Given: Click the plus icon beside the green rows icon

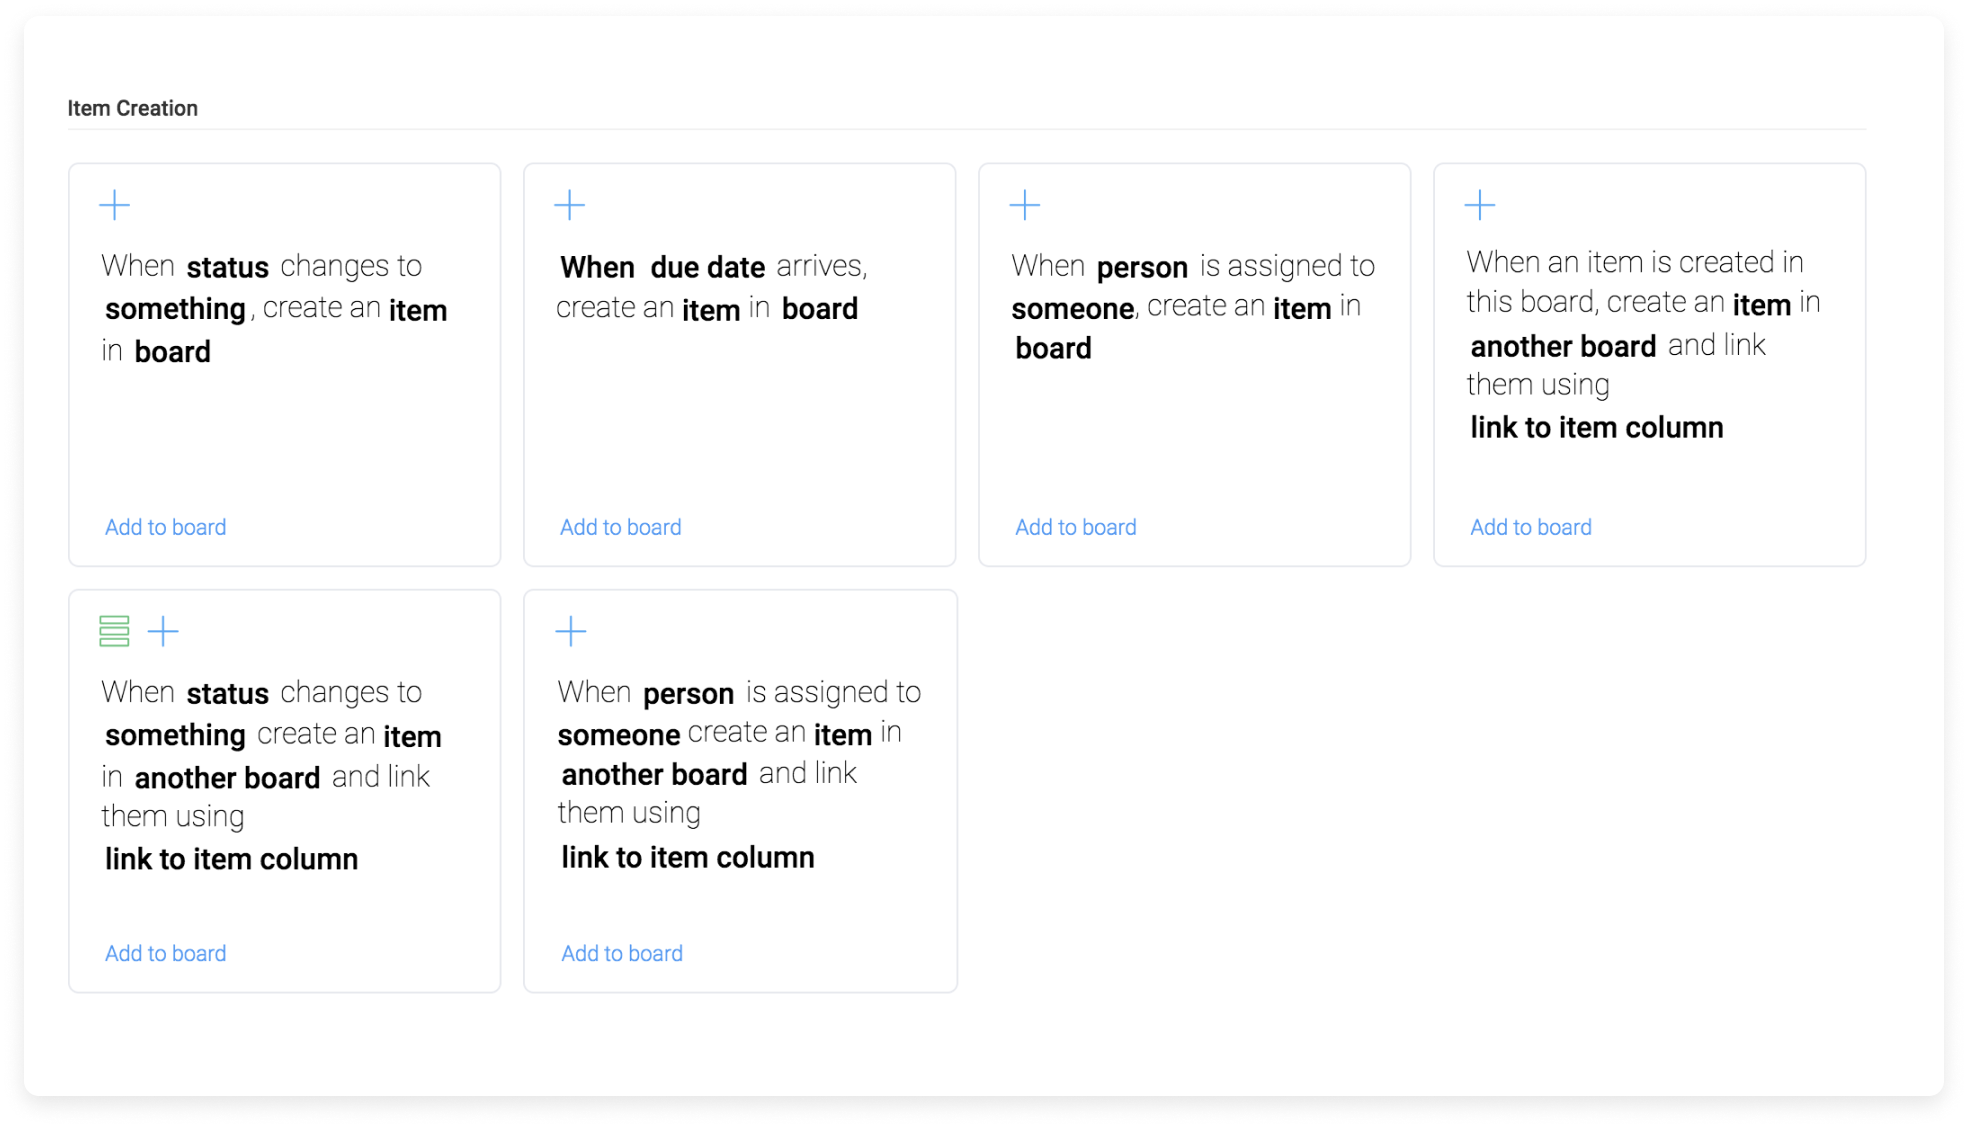Looking at the screenshot, I should click(x=163, y=631).
